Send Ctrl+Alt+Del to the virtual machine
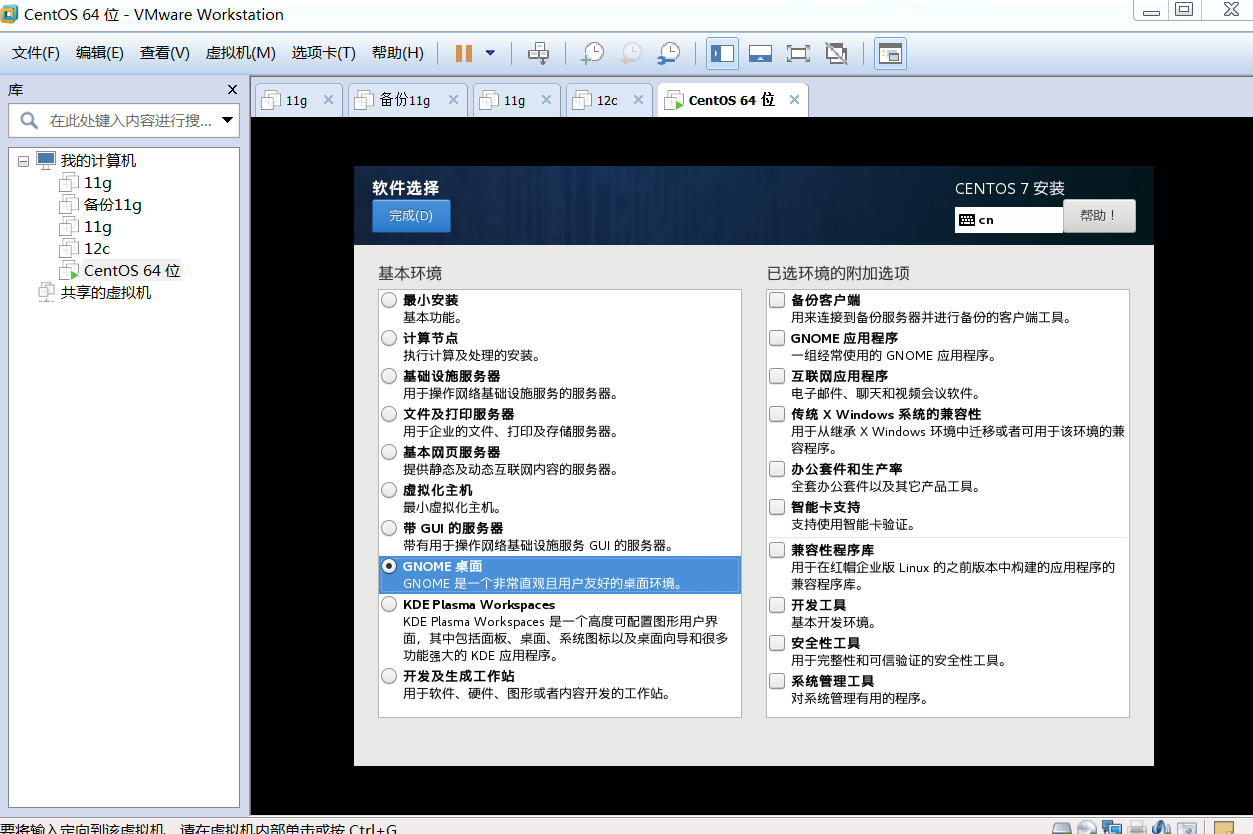Image resolution: width=1253 pixels, height=834 pixels. click(538, 53)
